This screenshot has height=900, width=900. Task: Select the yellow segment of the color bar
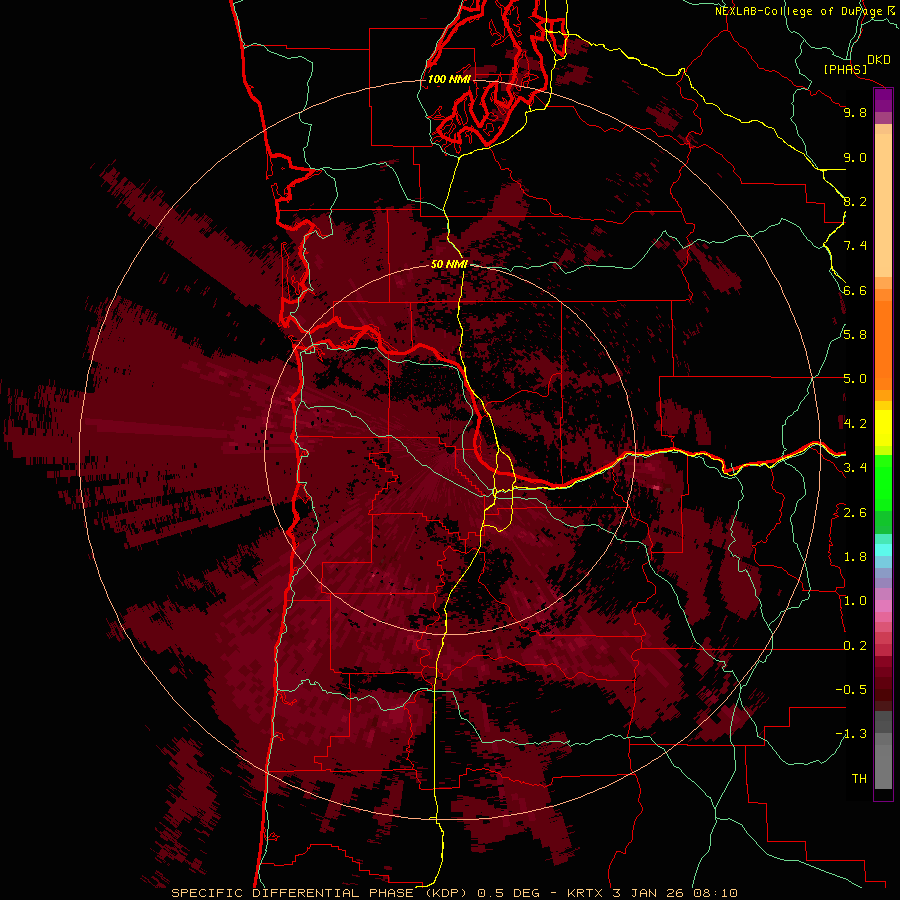click(x=883, y=428)
